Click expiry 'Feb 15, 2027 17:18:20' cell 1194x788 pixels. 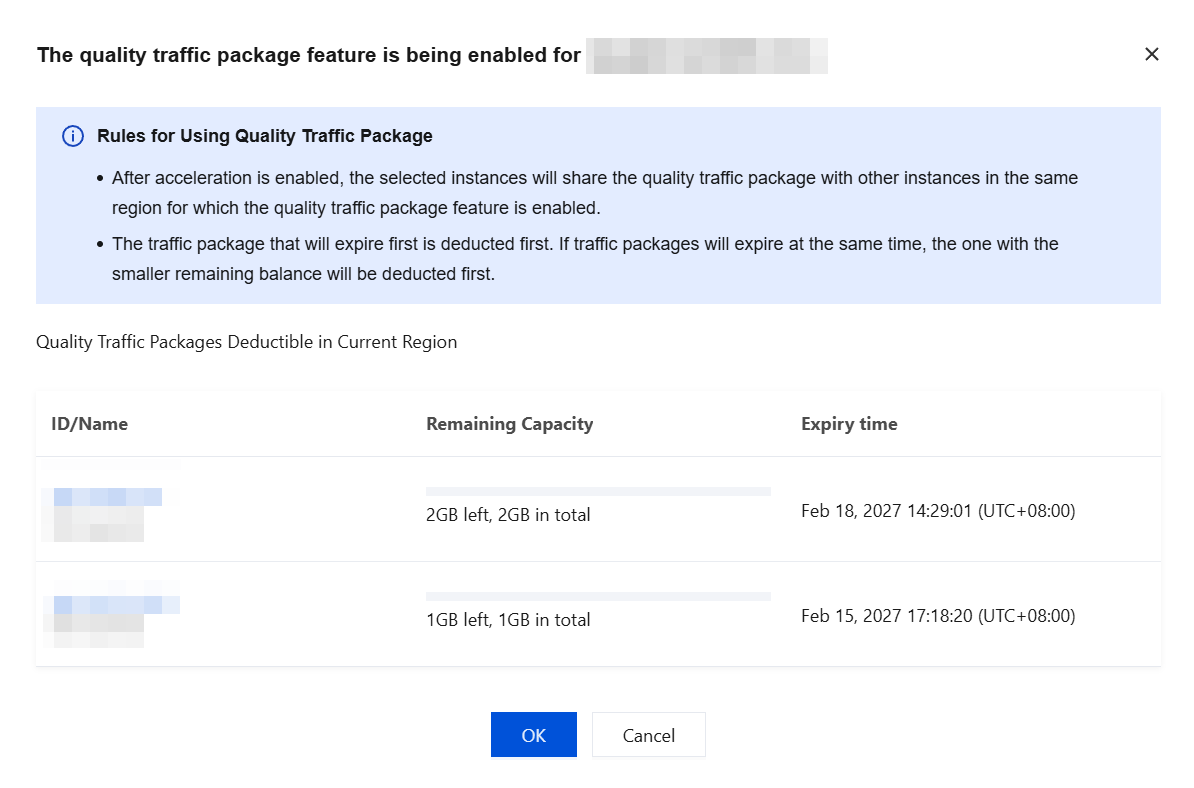(938, 616)
